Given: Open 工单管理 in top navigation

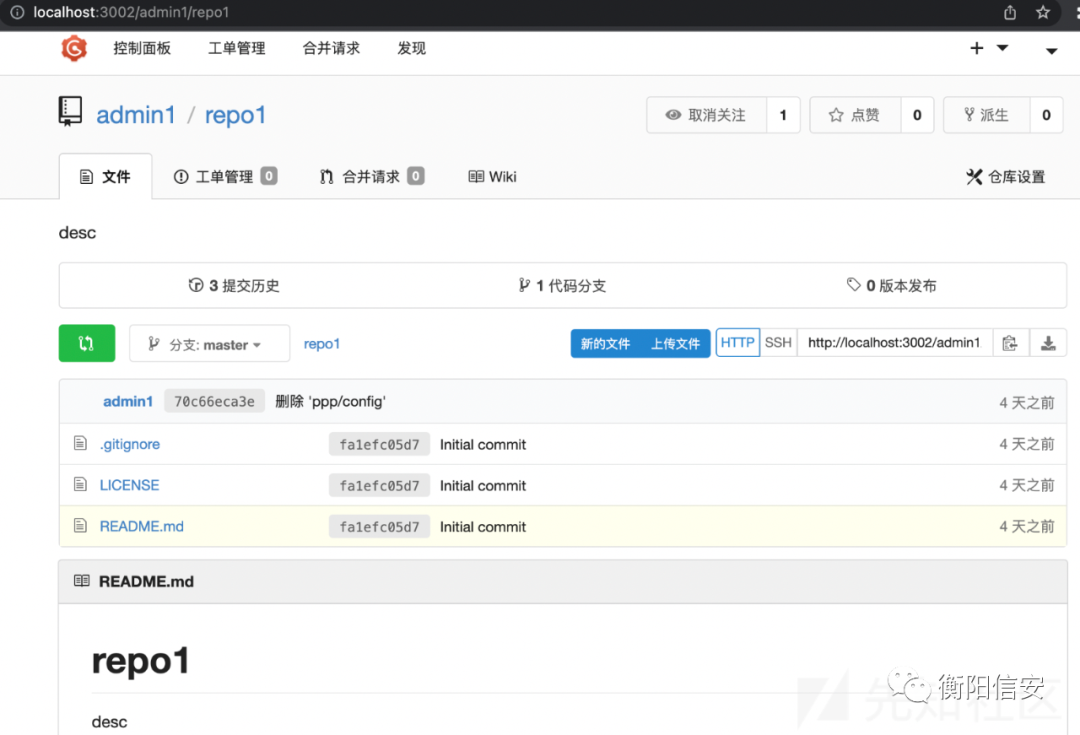Looking at the screenshot, I should (237, 48).
